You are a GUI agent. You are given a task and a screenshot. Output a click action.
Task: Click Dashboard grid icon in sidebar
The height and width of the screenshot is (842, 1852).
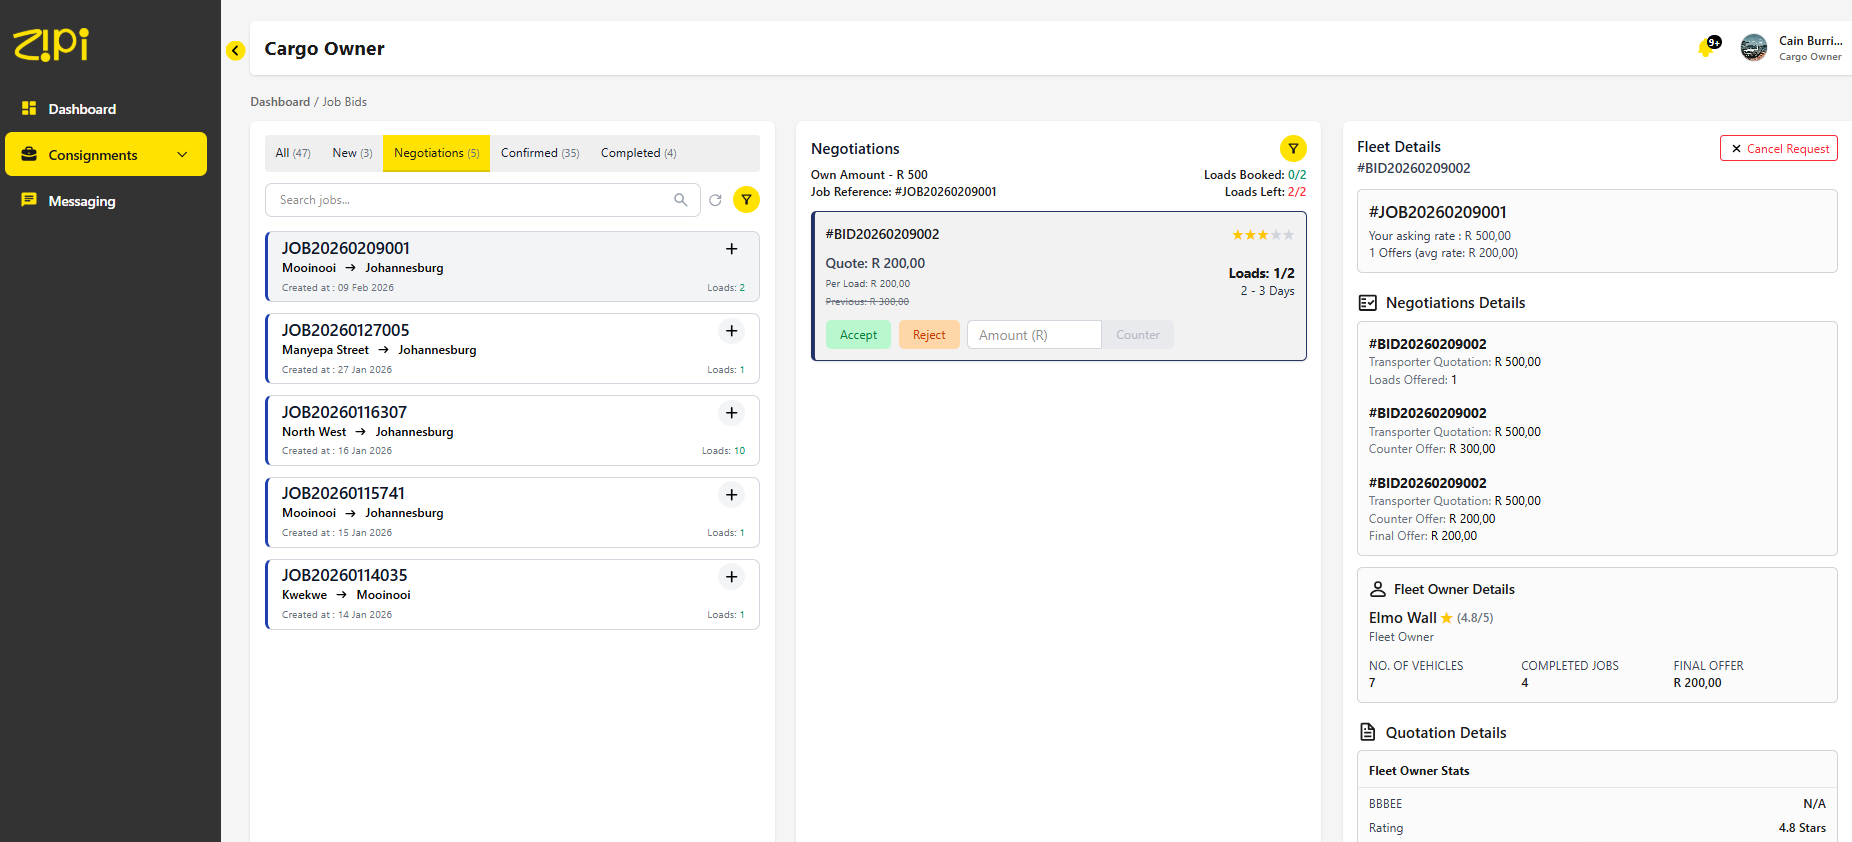point(29,108)
